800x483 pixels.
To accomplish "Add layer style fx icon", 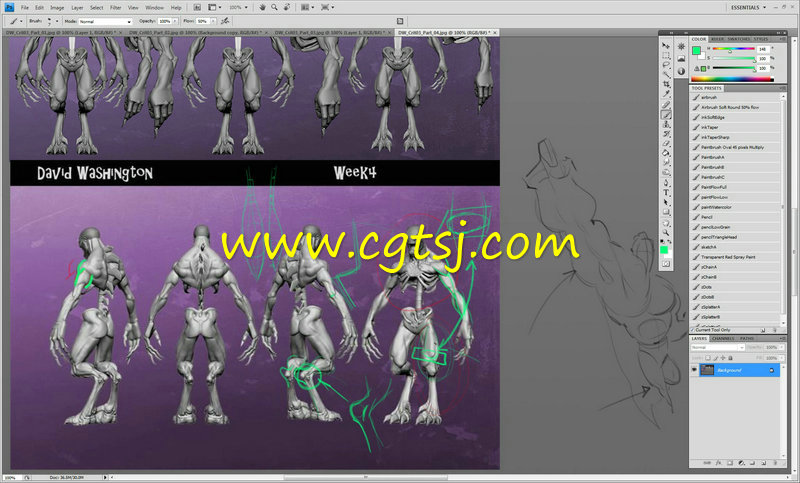I will [x=718, y=463].
